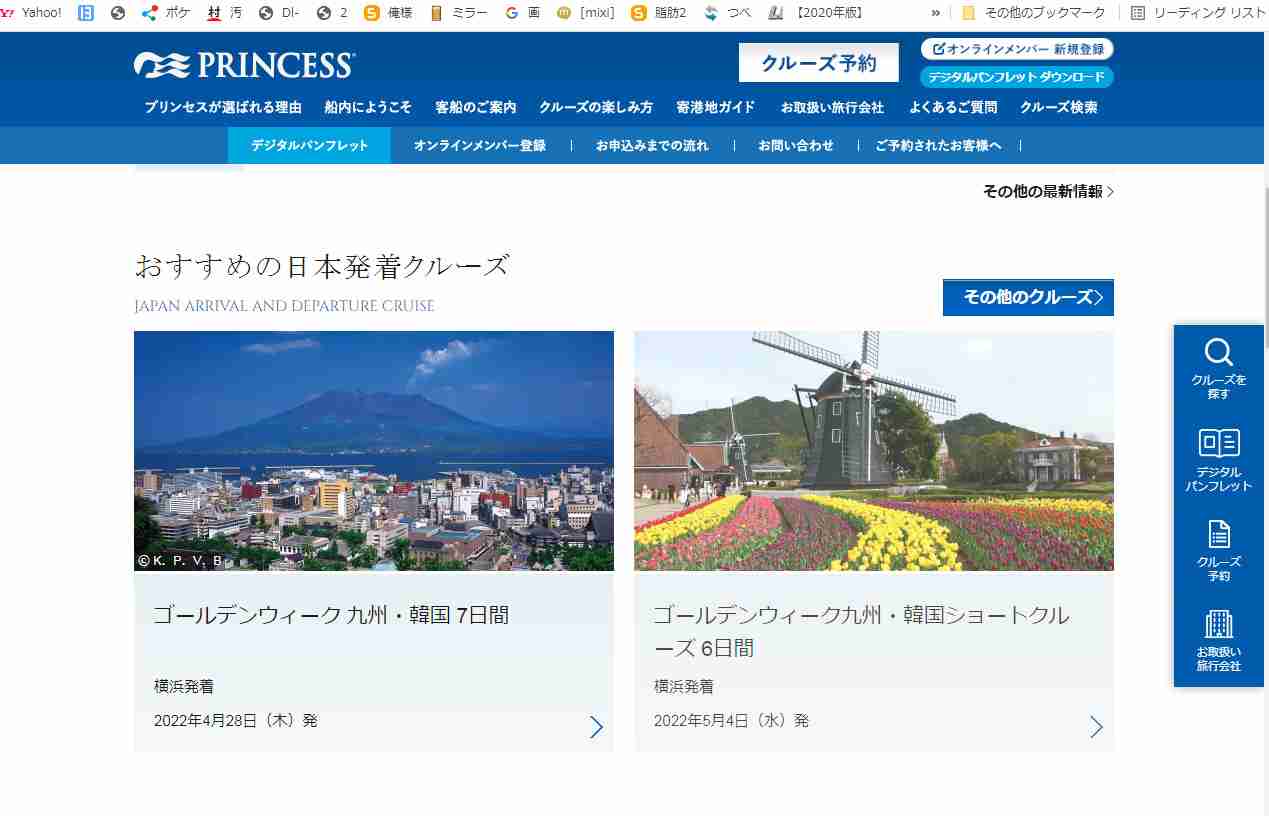The image size is (1269, 816).
Task: Select お問い合わせ in the sub-navigation
Action: 796,145
